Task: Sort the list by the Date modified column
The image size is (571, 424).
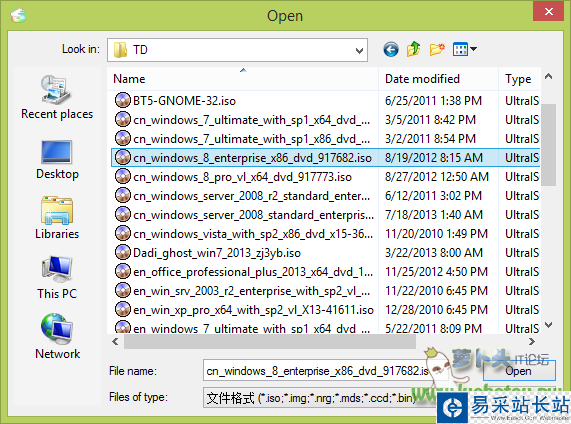Action: (438, 79)
